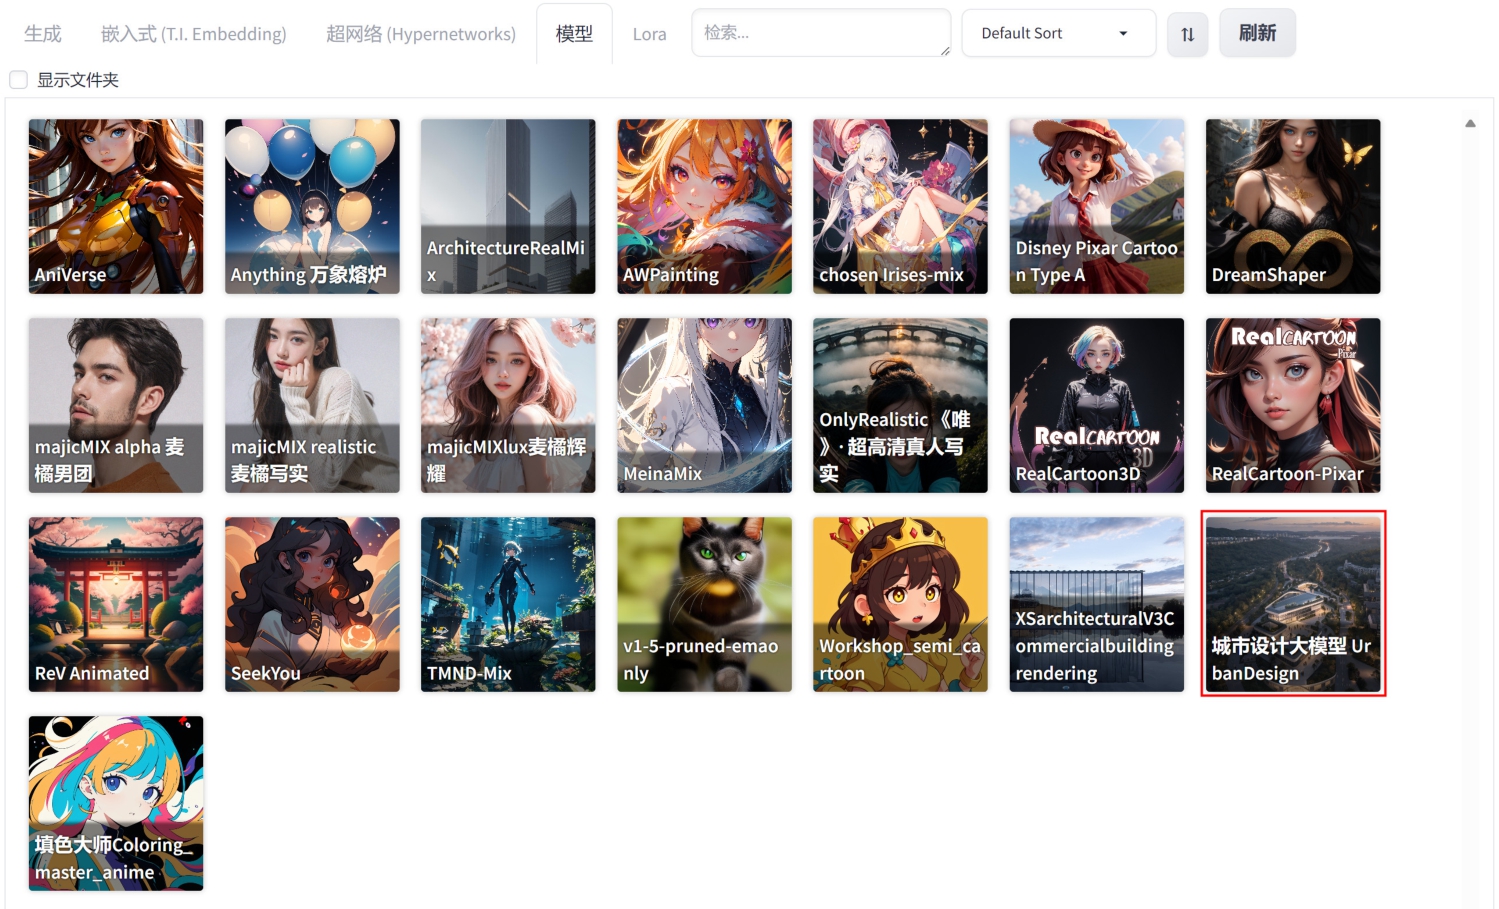Pick the RealCartoon3D model card

point(1096,405)
